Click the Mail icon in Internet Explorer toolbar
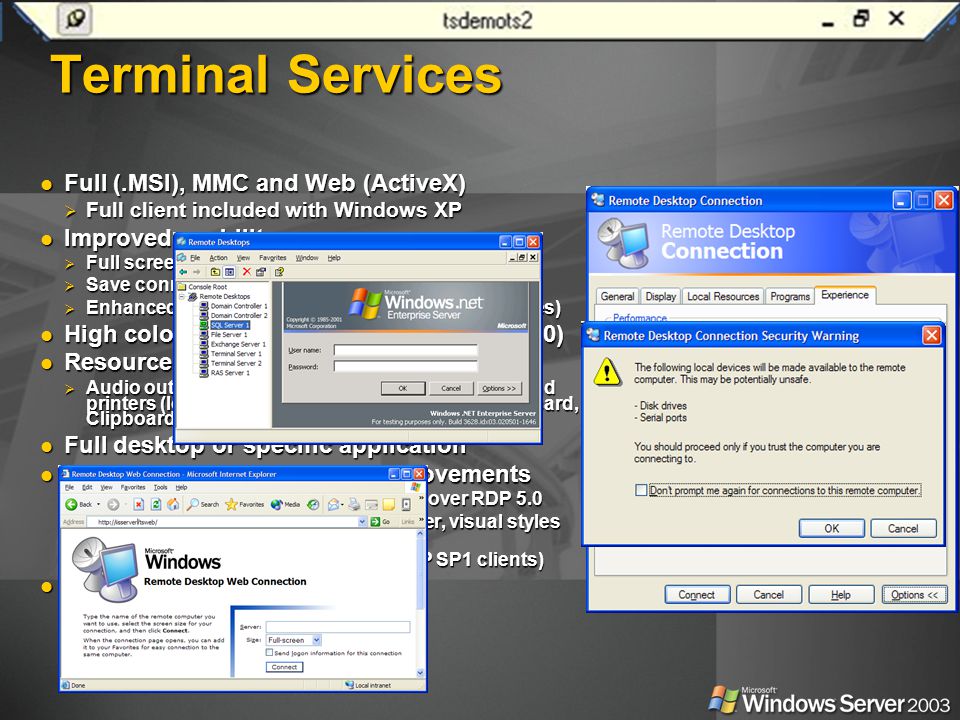This screenshot has width=960, height=720. click(333, 504)
